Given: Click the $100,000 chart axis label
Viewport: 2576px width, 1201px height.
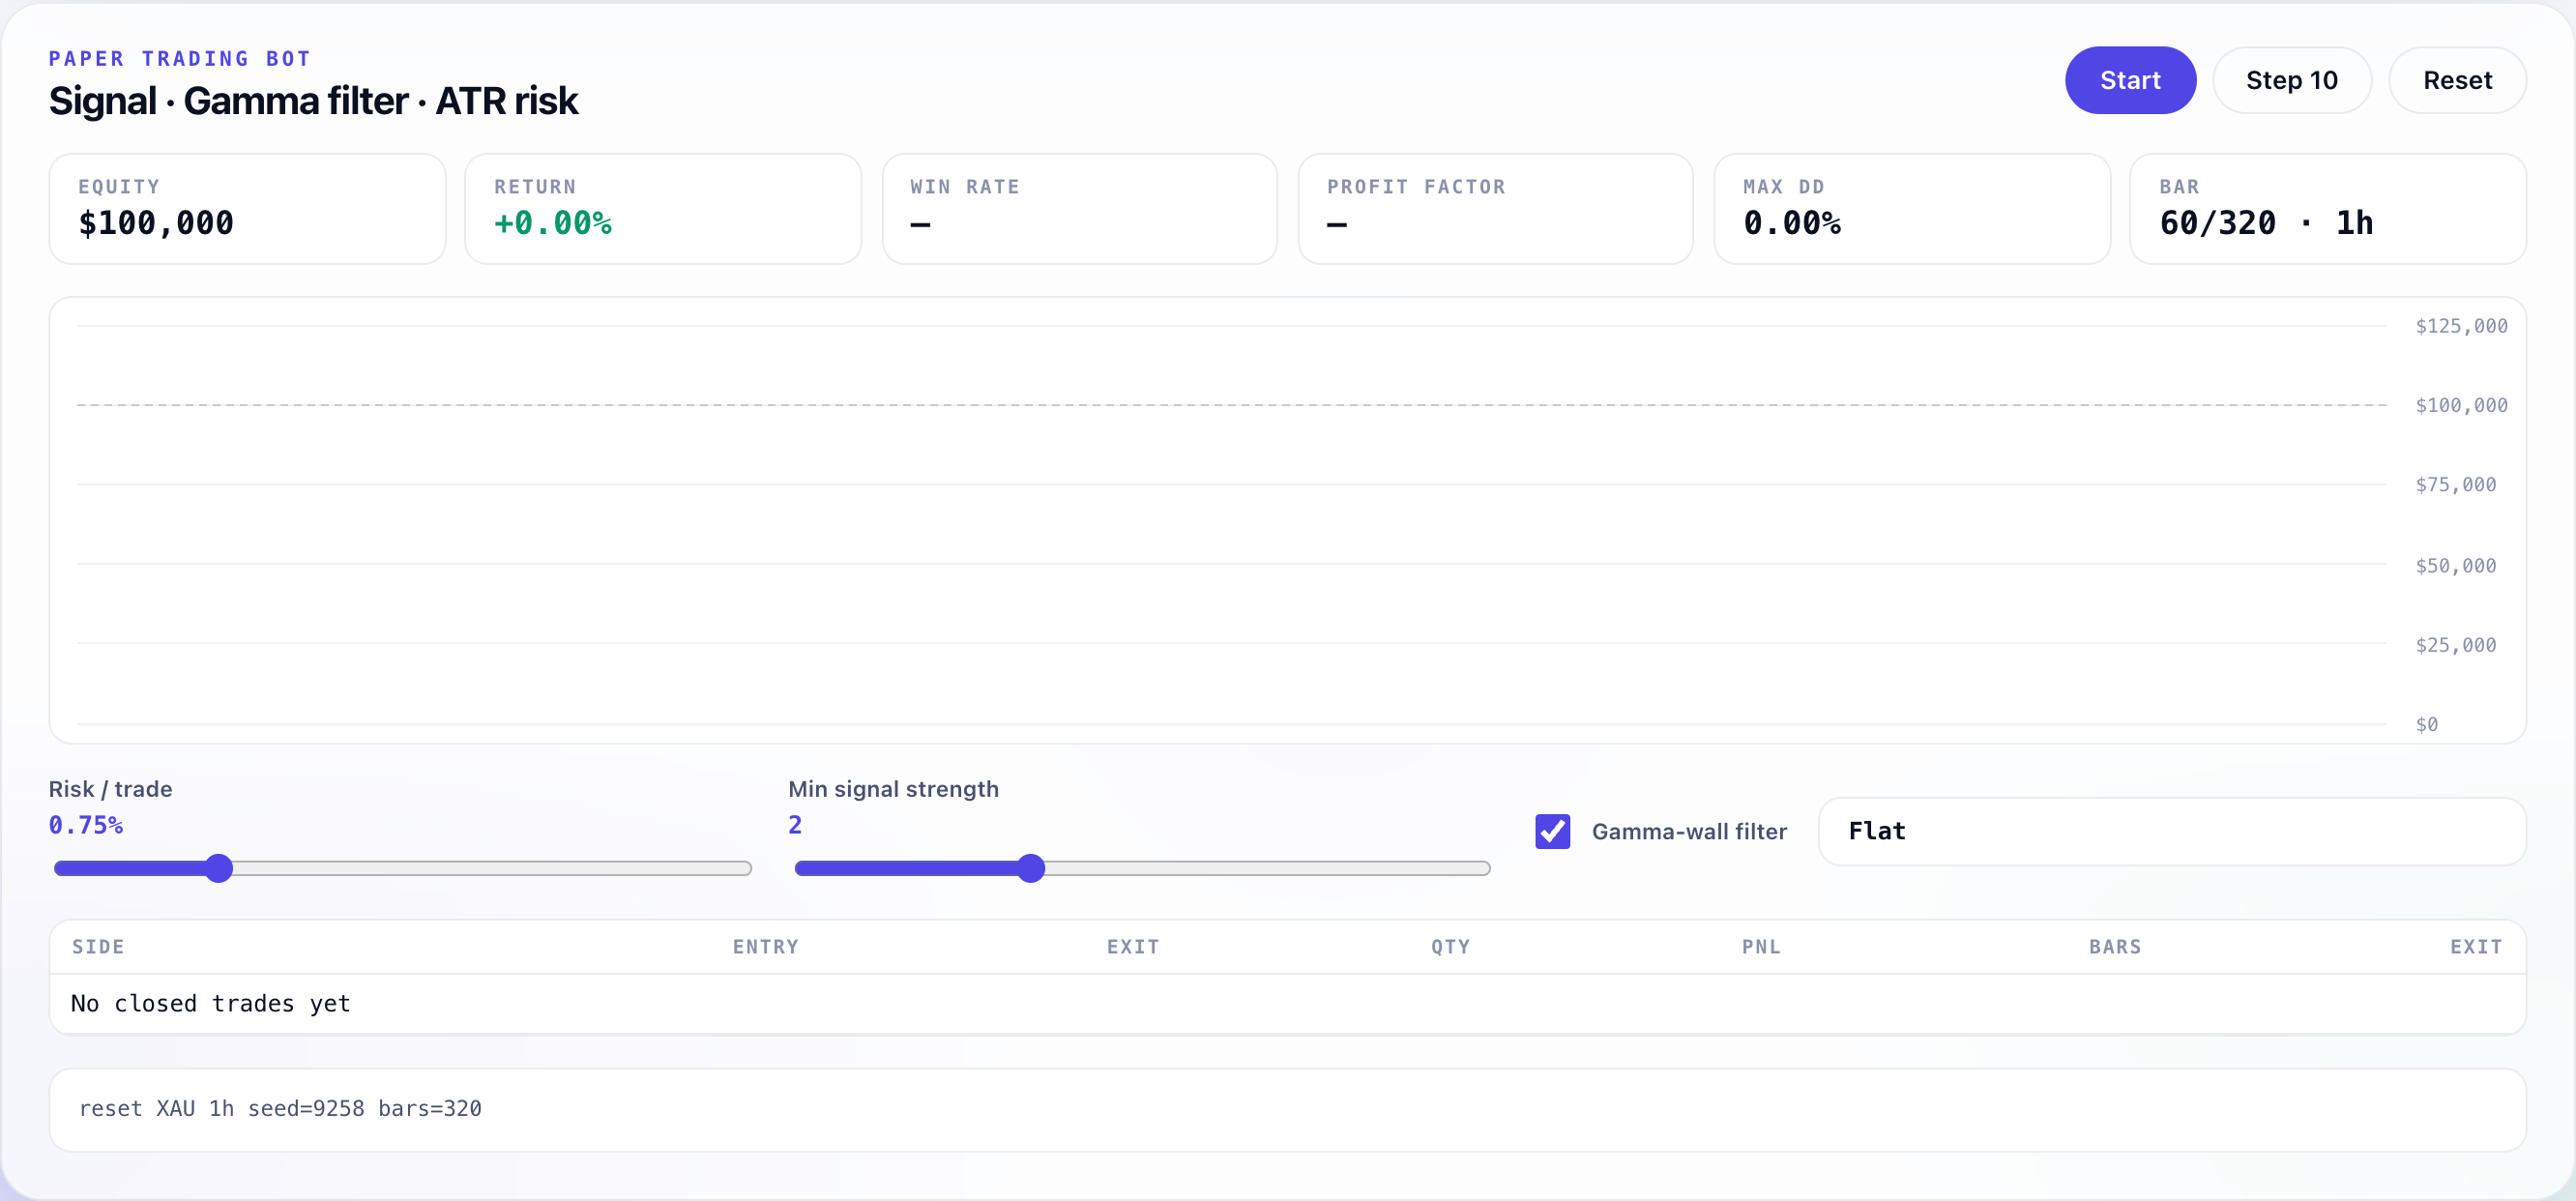Looking at the screenshot, I should pos(2461,405).
